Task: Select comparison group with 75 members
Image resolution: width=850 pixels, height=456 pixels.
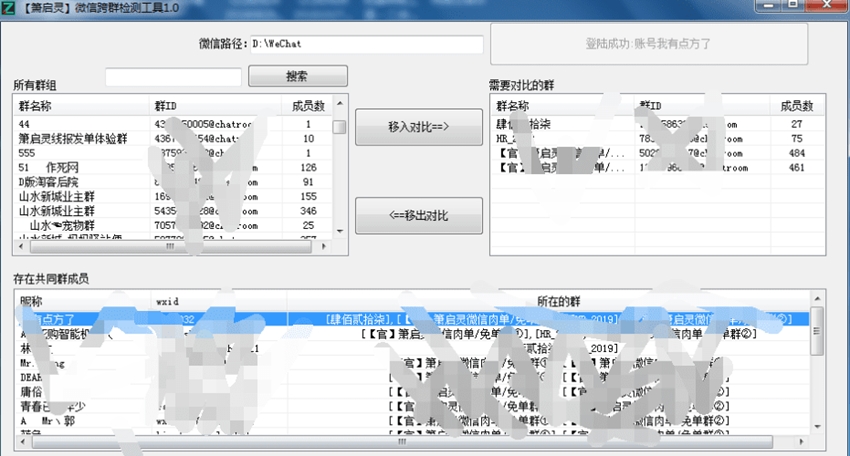Action: (658, 139)
